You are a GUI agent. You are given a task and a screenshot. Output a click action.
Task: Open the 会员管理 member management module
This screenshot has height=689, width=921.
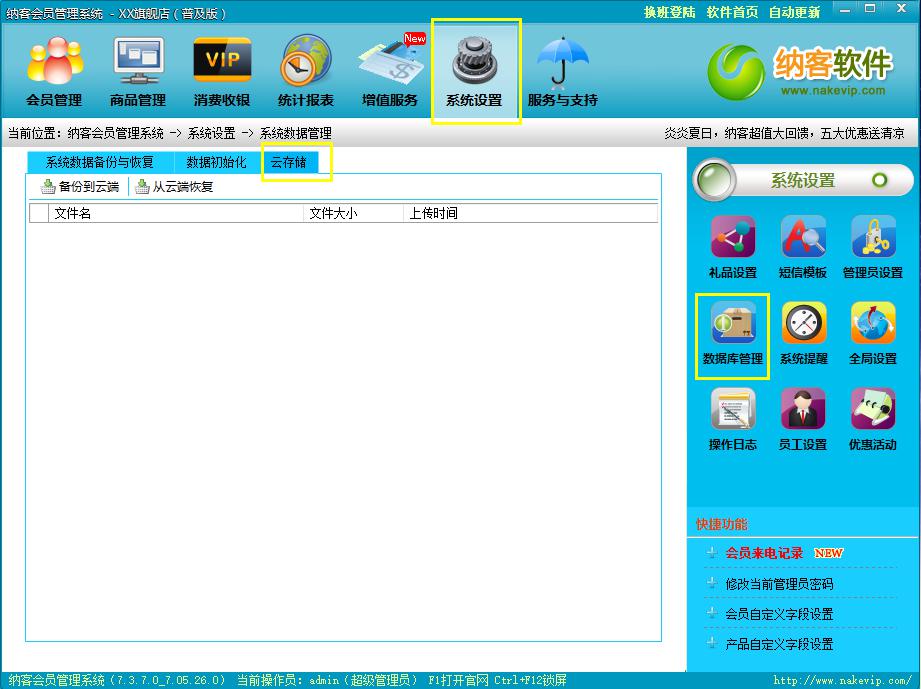(x=54, y=72)
